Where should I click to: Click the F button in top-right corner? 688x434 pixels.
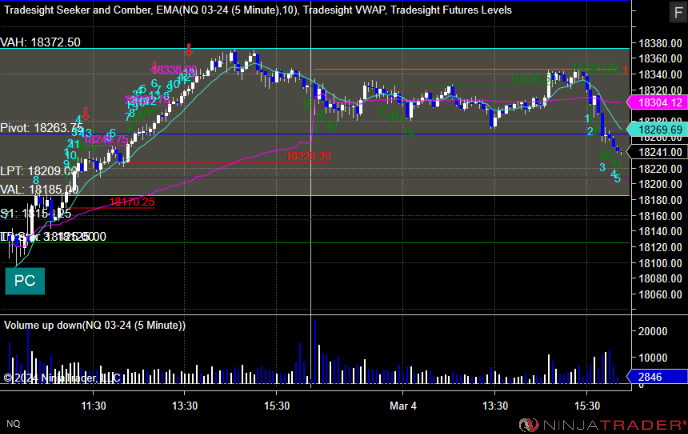678,12
